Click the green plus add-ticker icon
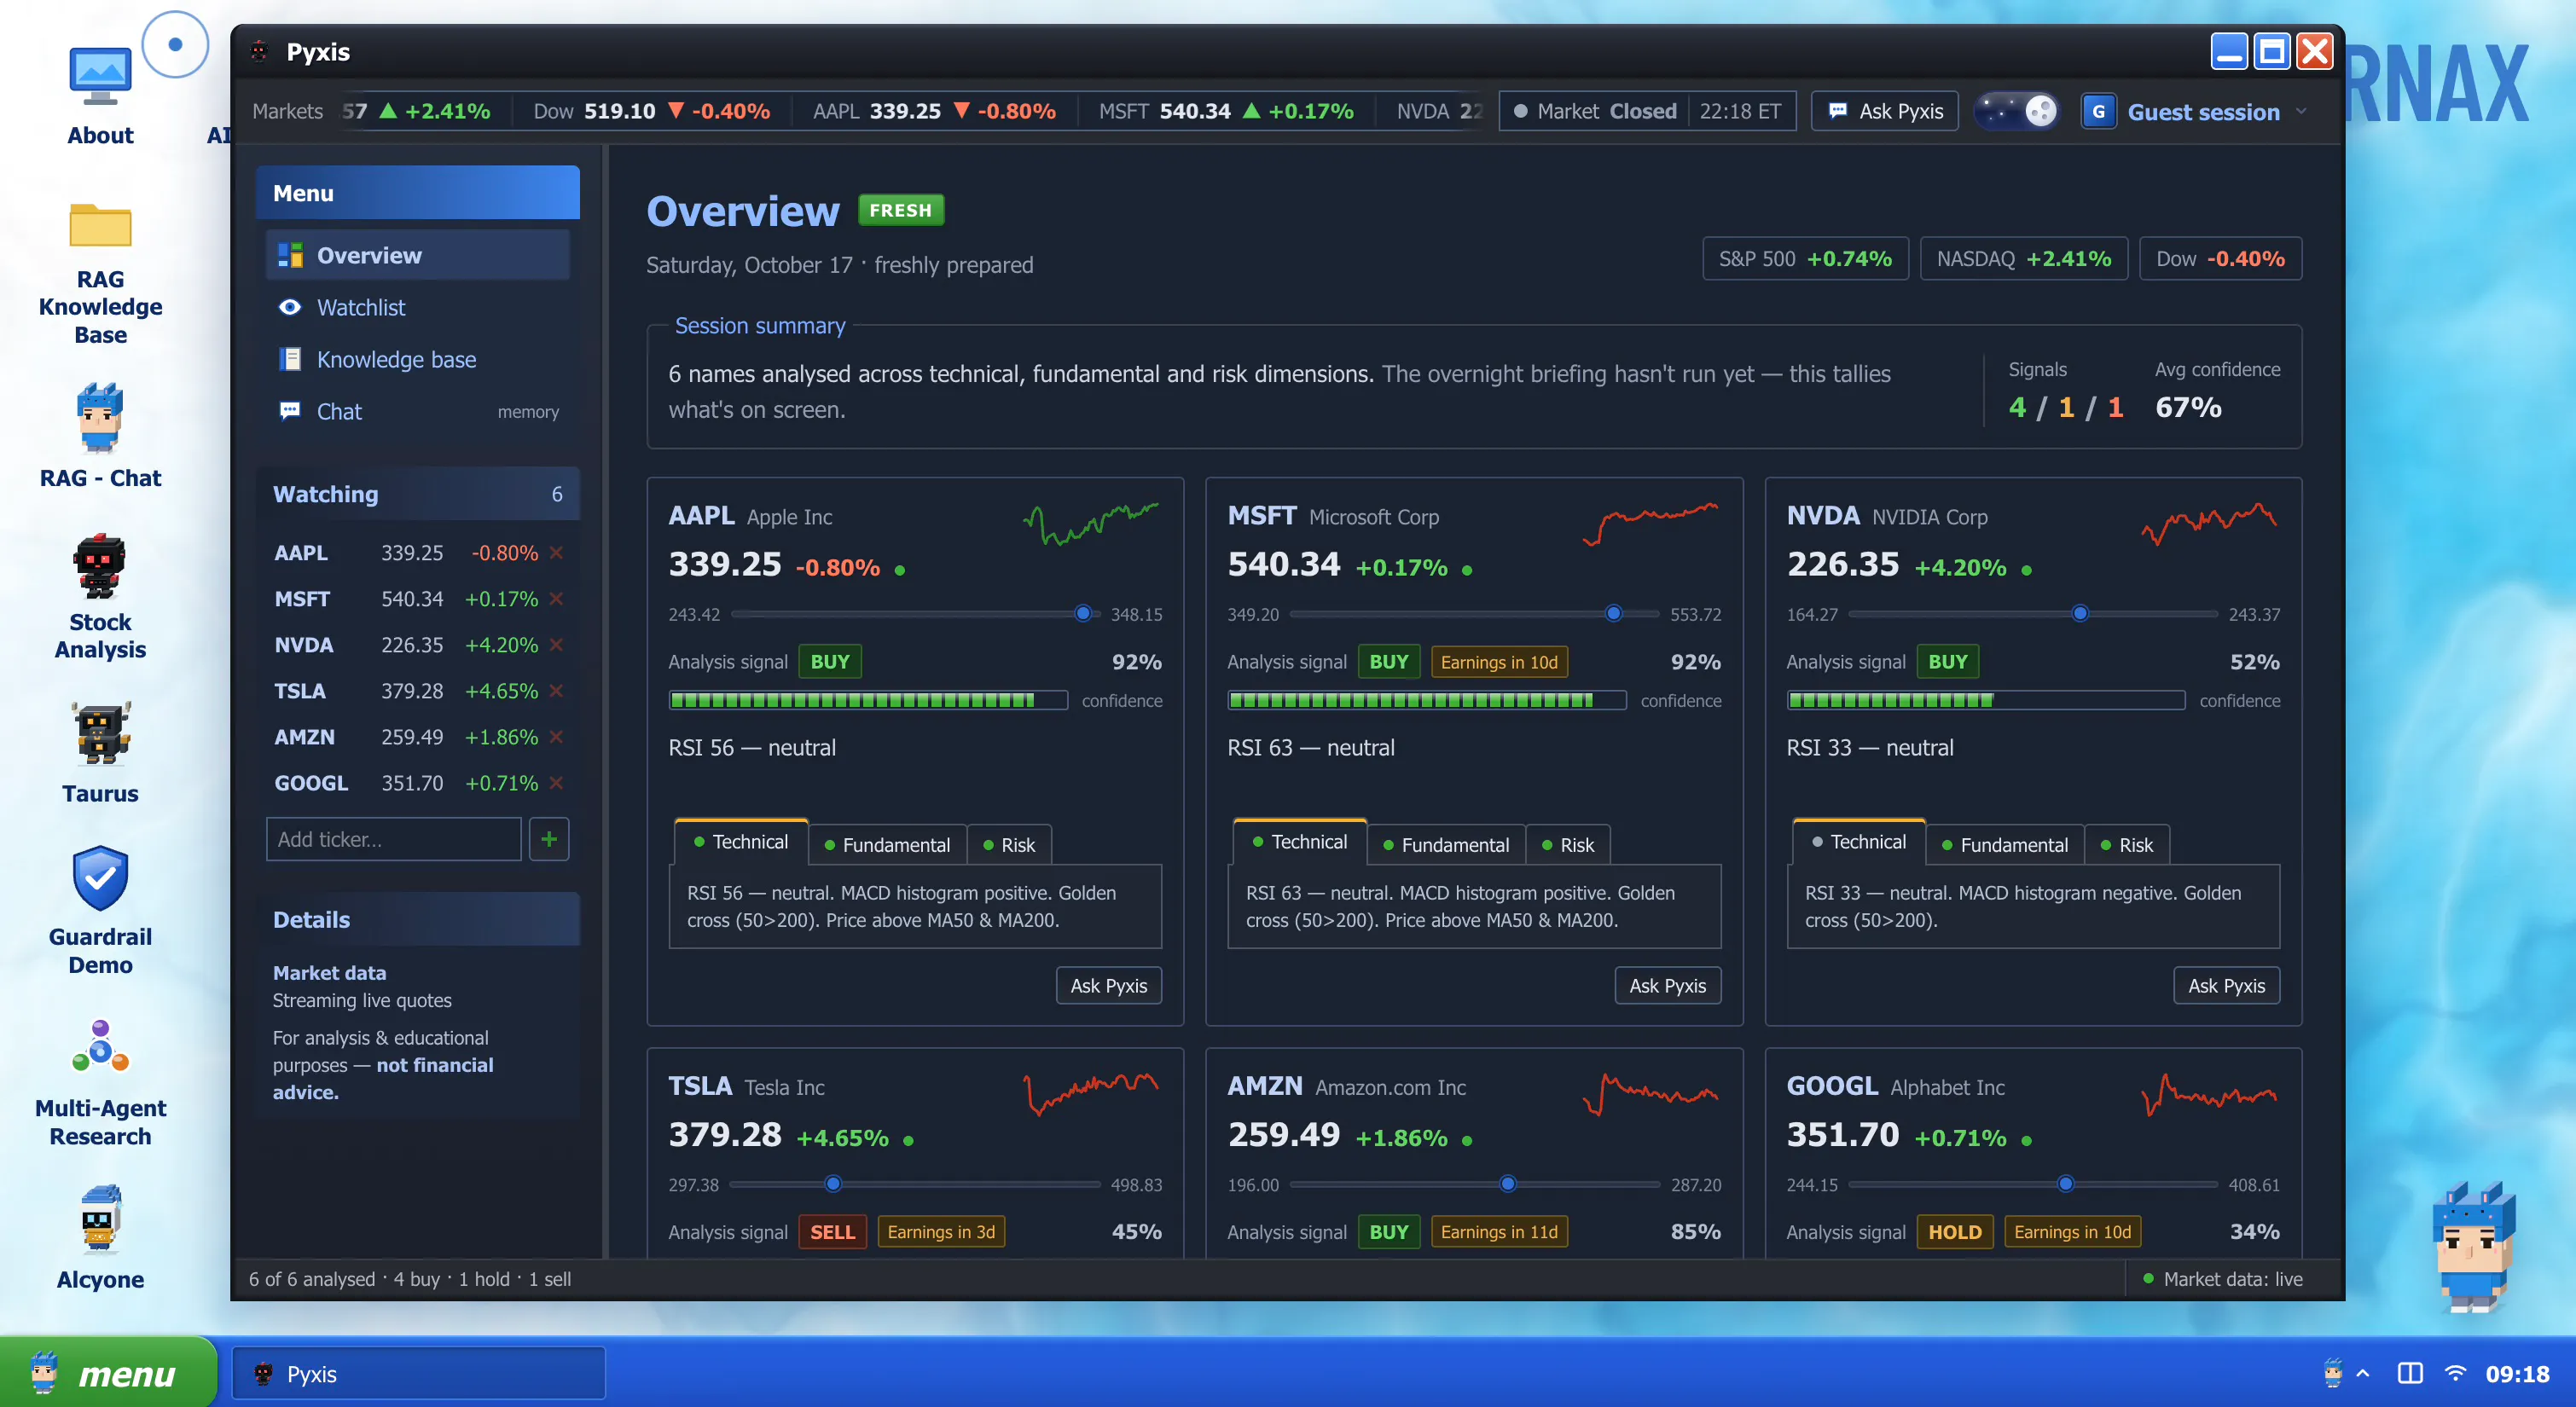This screenshot has height=1407, width=2576. [x=548, y=839]
